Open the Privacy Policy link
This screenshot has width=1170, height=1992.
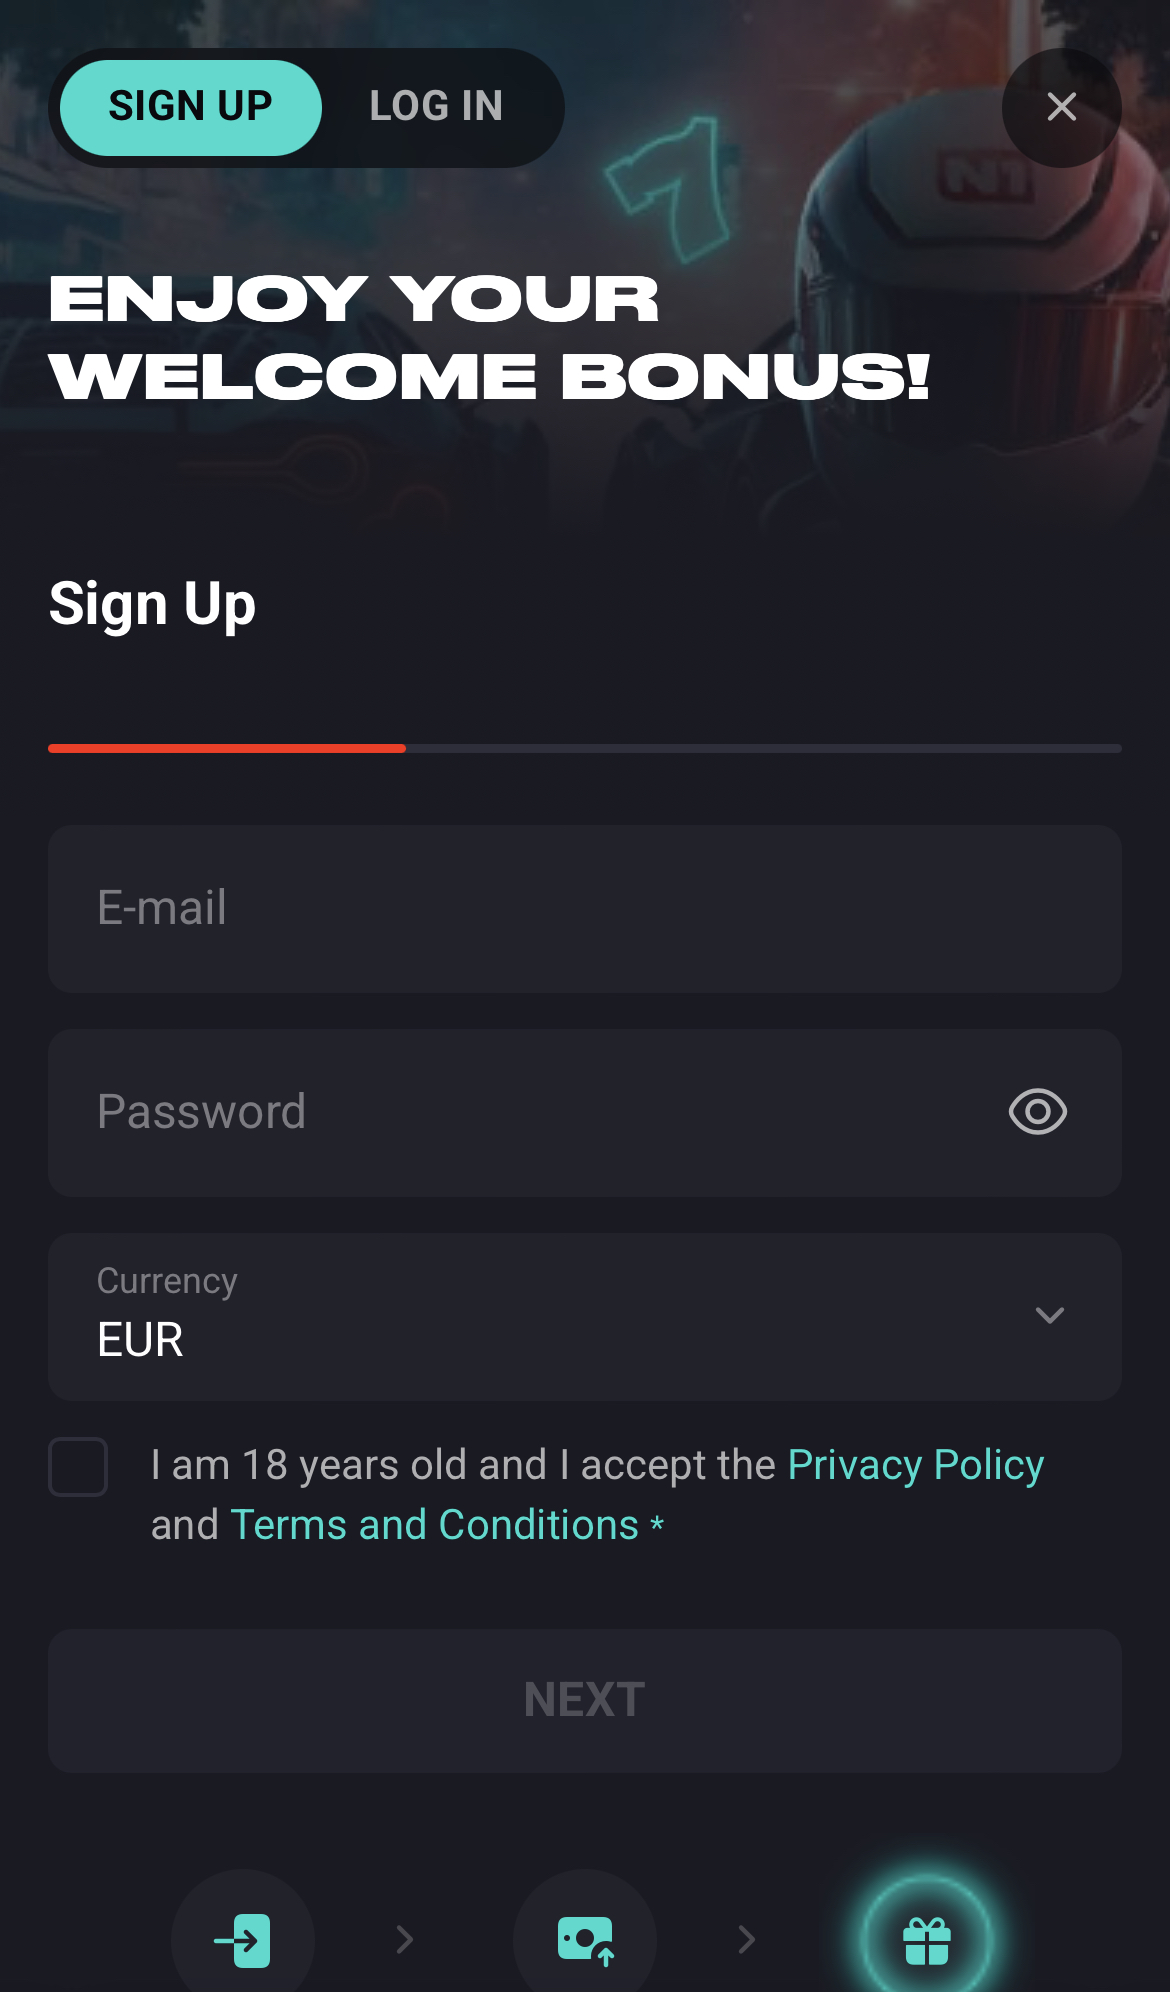click(915, 1465)
